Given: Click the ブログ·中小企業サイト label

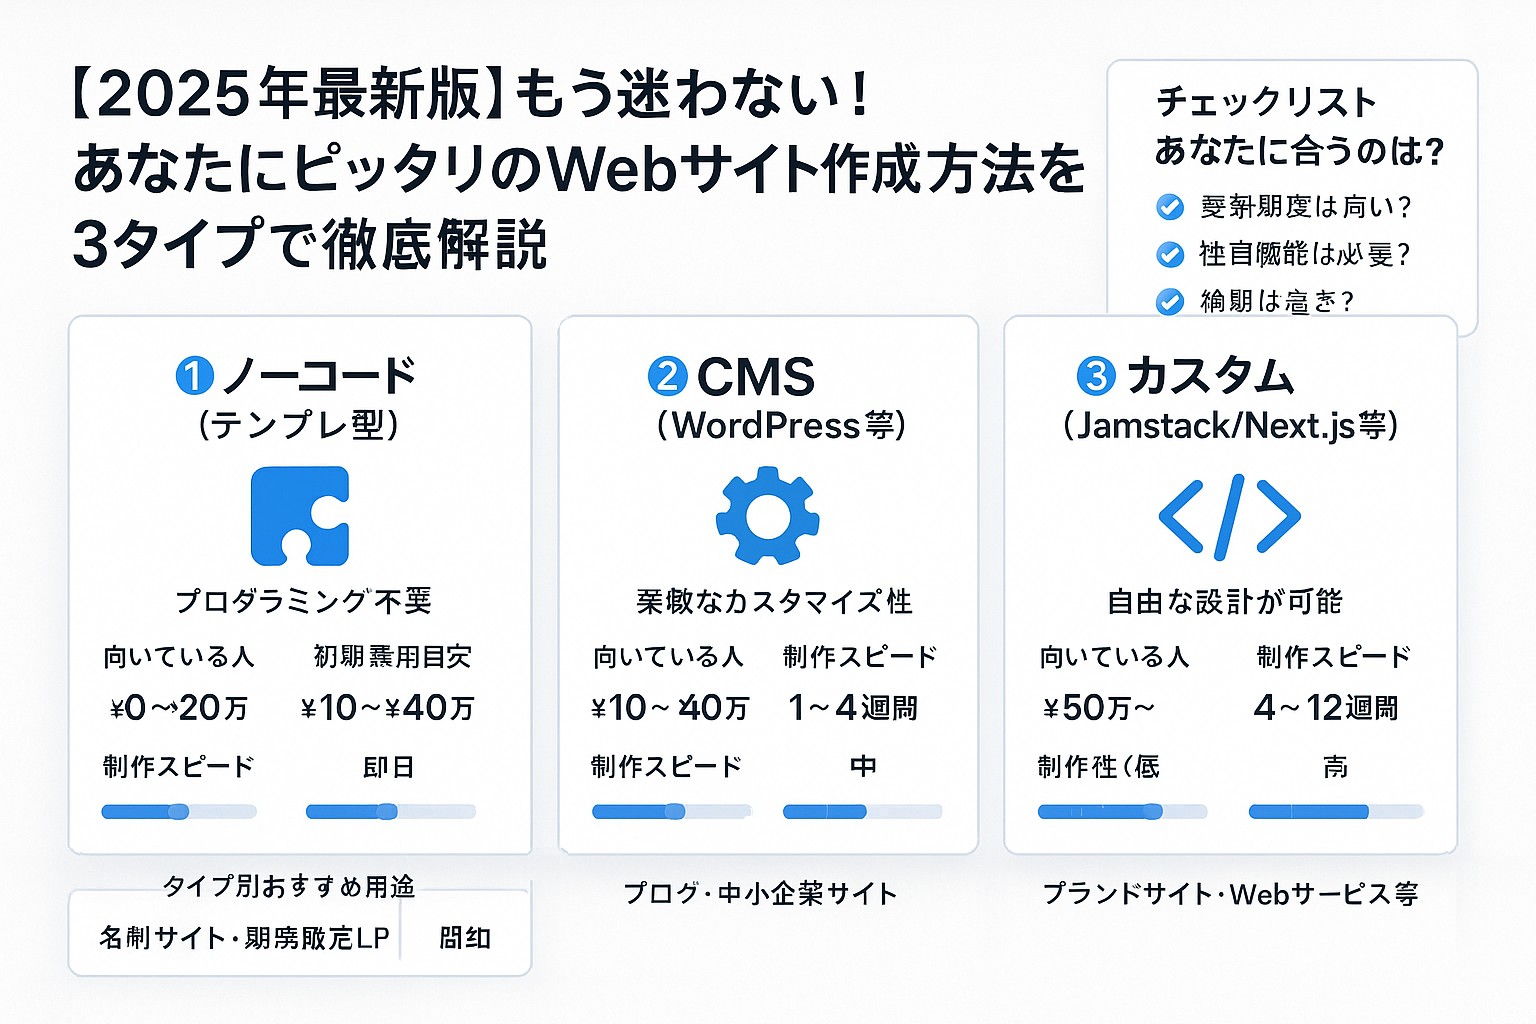Looking at the screenshot, I should [x=760, y=893].
